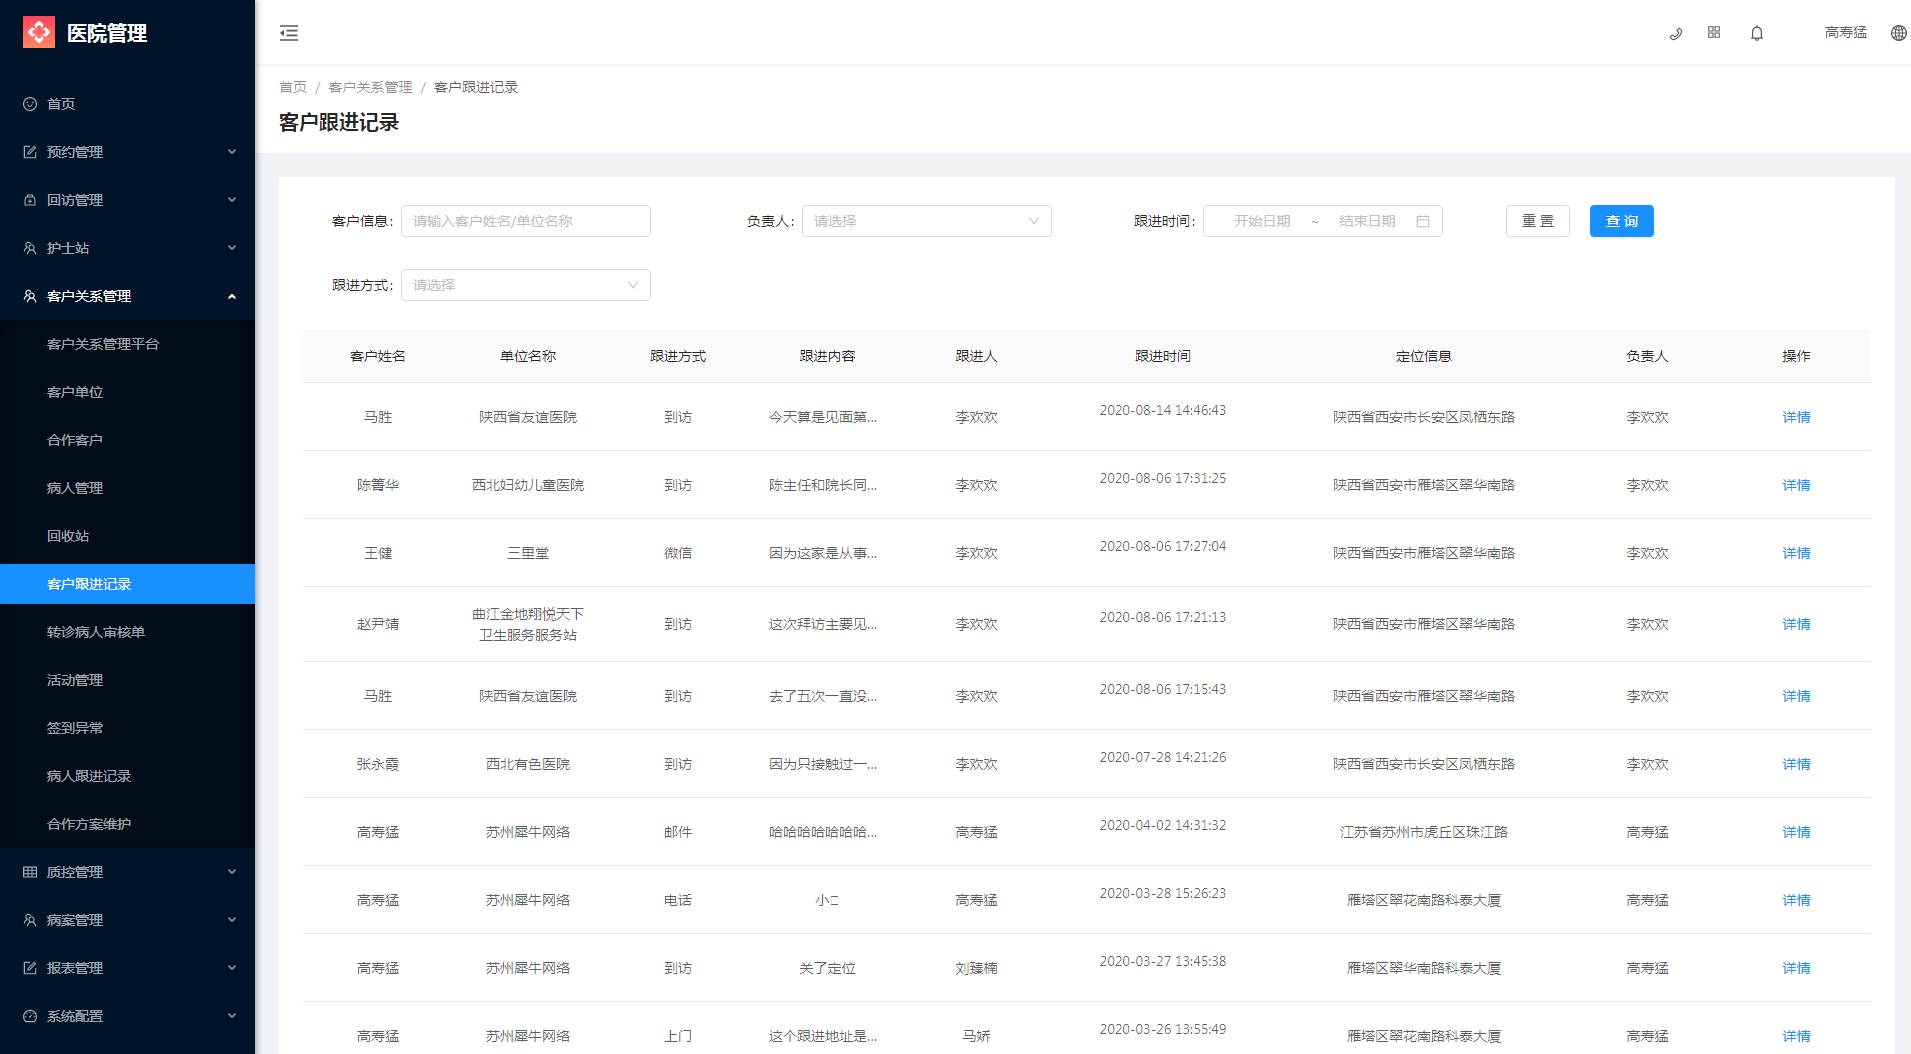Click the 查询 button
The image size is (1911, 1054).
click(1621, 221)
